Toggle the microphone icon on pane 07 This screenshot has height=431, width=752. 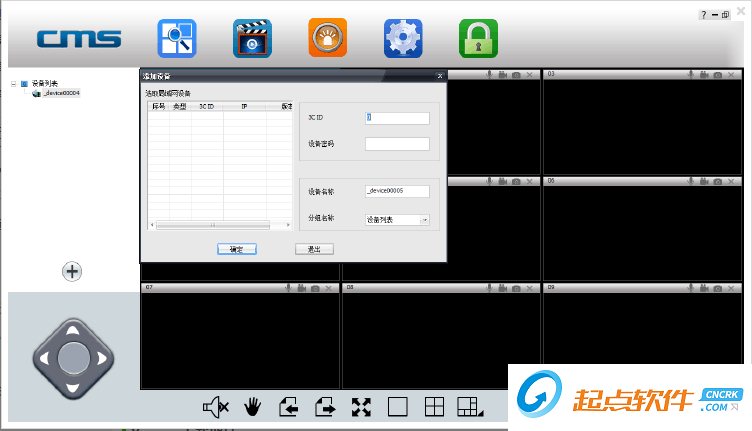(288, 288)
